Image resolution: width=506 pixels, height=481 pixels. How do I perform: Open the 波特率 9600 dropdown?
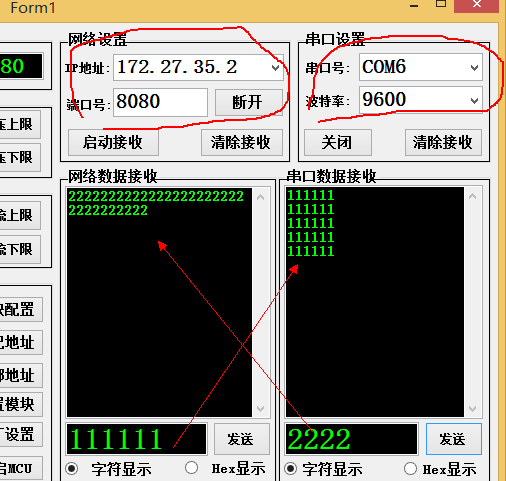pyautogui.click(x=474, y=100)
